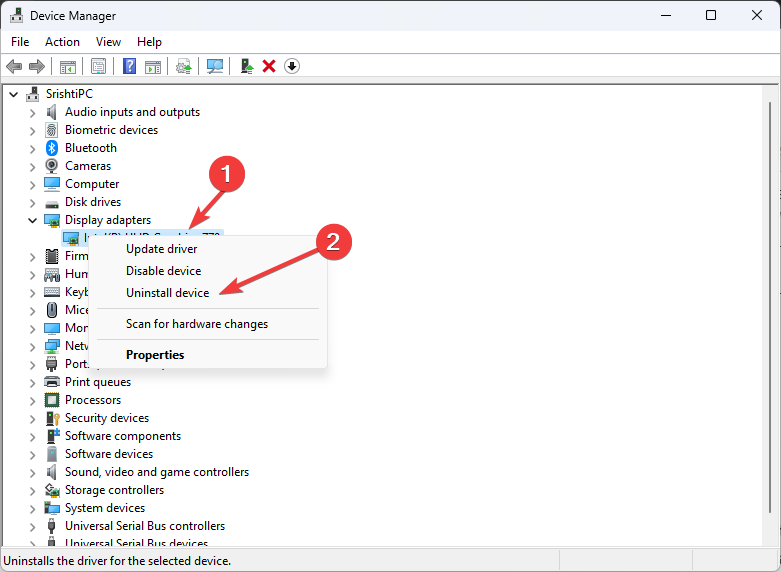Click the Enable device toolbar icon

click(x=247, y=66)
